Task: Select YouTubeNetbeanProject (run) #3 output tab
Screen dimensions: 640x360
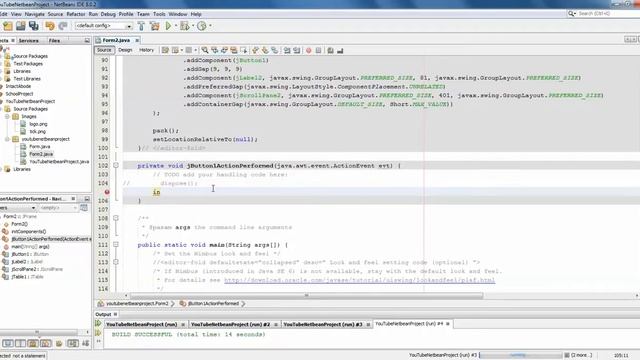Action: click(x=323, y=324)
